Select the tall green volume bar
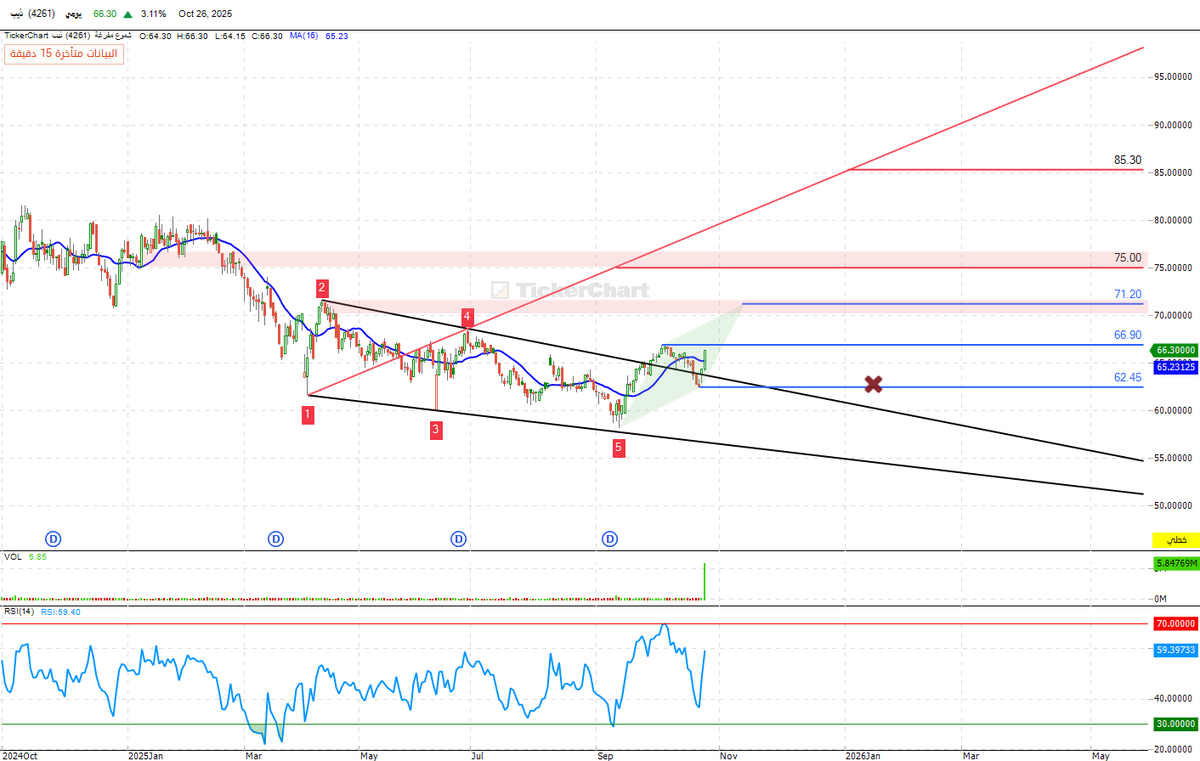1200x761 pixels. coord(705,582)
